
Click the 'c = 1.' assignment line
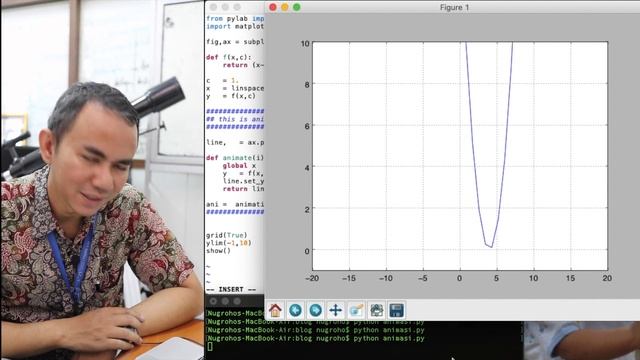(222, 81)
